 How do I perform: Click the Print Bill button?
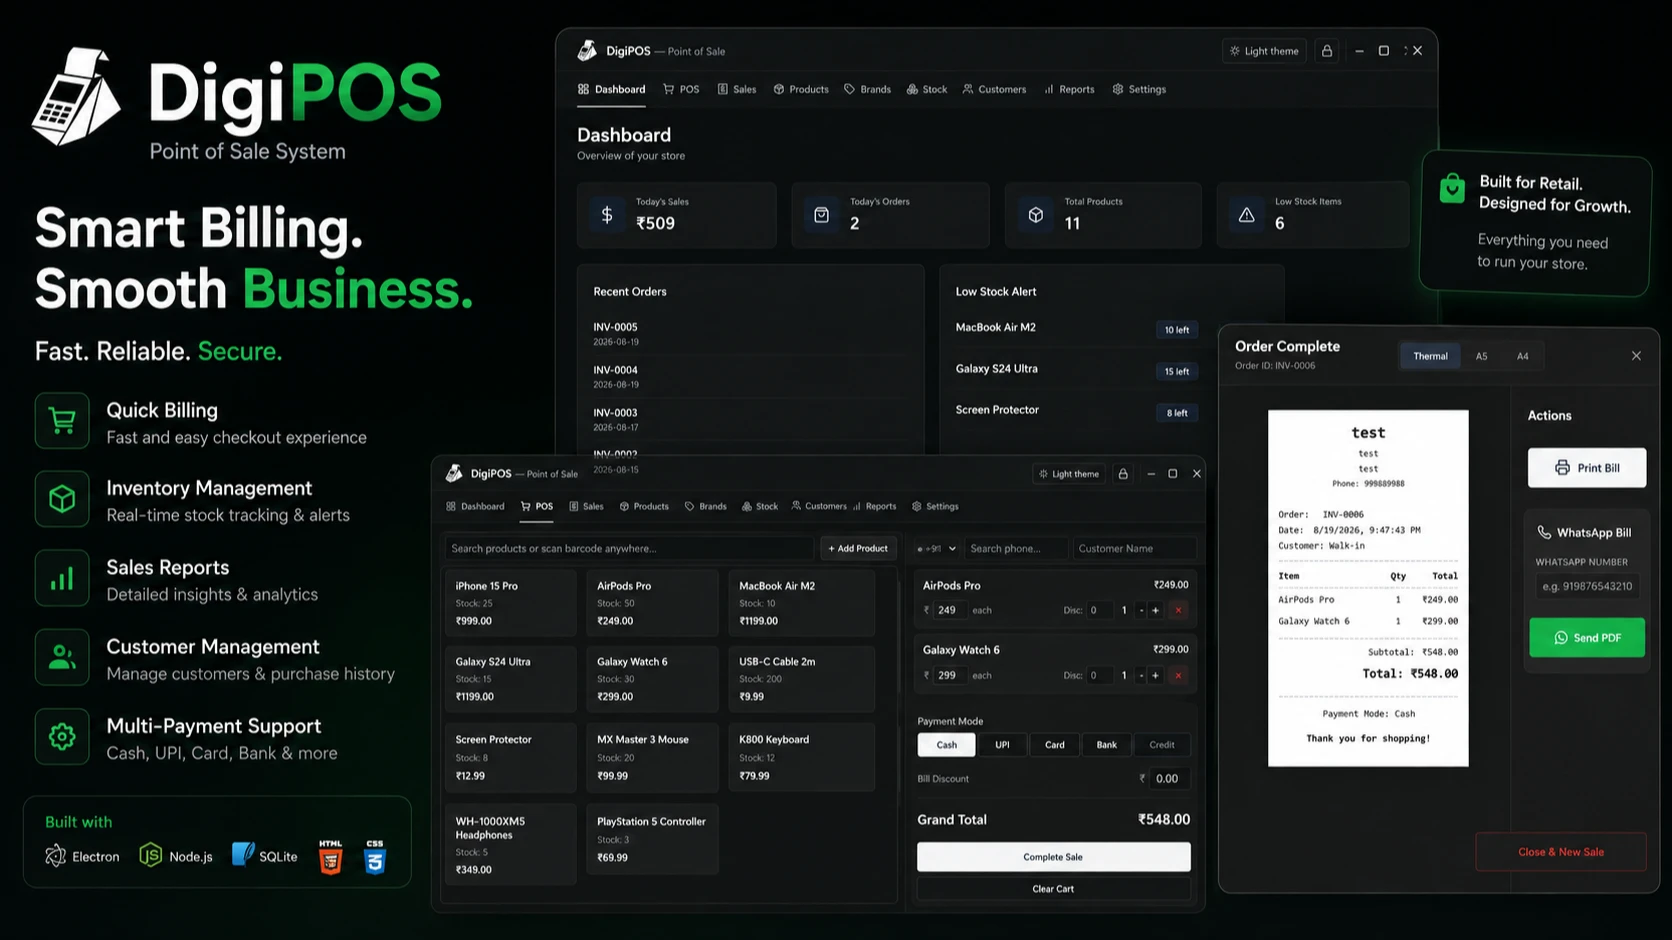[x=1587, y=468]
